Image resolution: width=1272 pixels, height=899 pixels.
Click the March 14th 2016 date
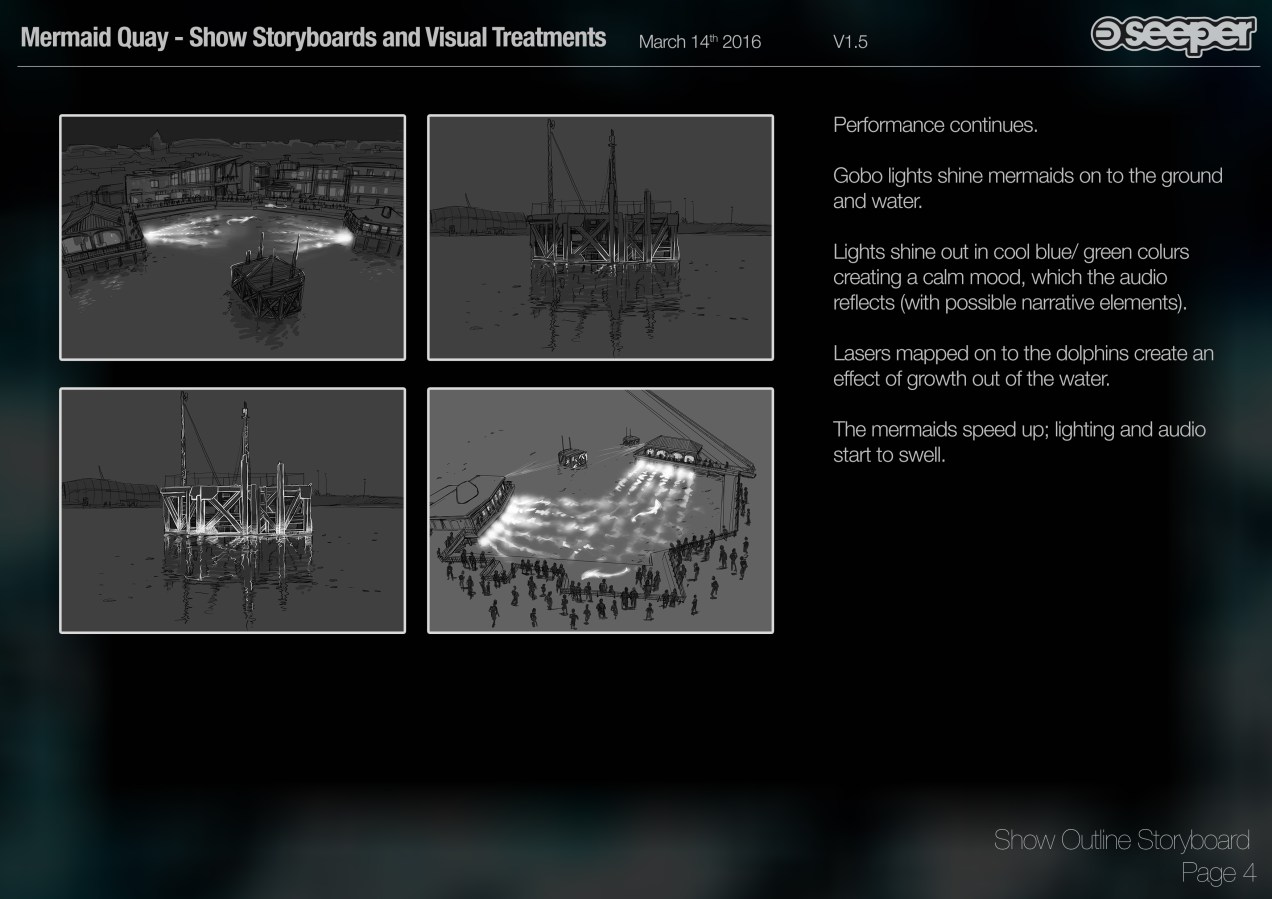pyautogui.click(x=699, y=42)
